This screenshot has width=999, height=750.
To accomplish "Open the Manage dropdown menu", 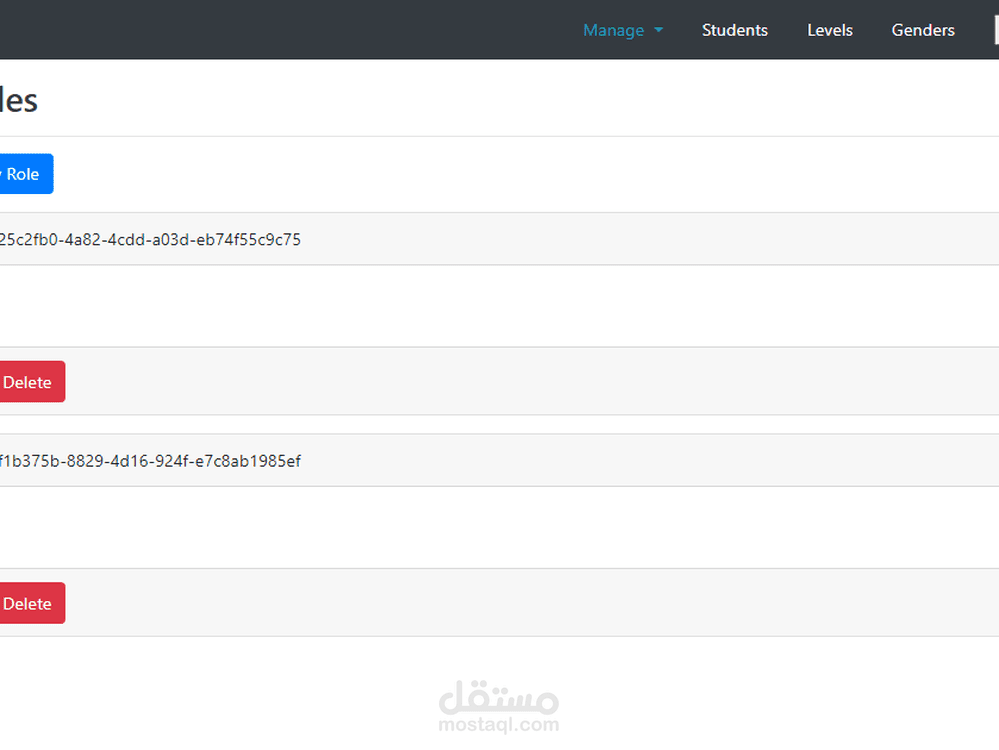I will (x=622, y=30).
